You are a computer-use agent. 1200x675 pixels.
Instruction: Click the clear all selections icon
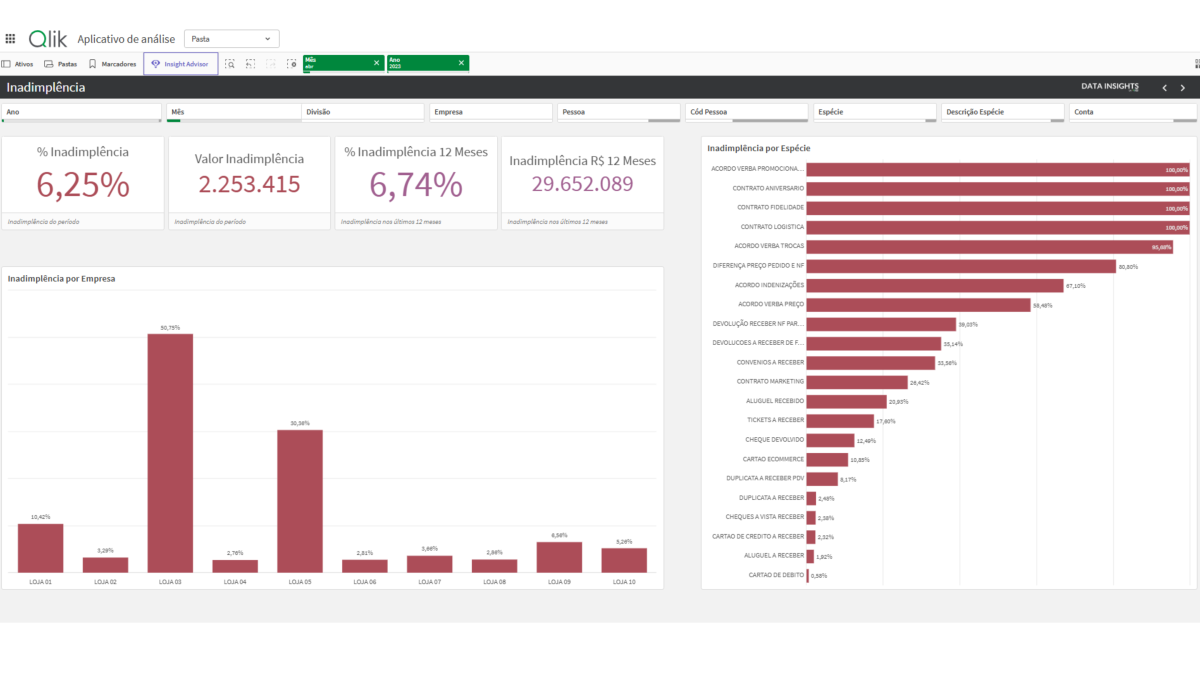(x=292, y=64)
